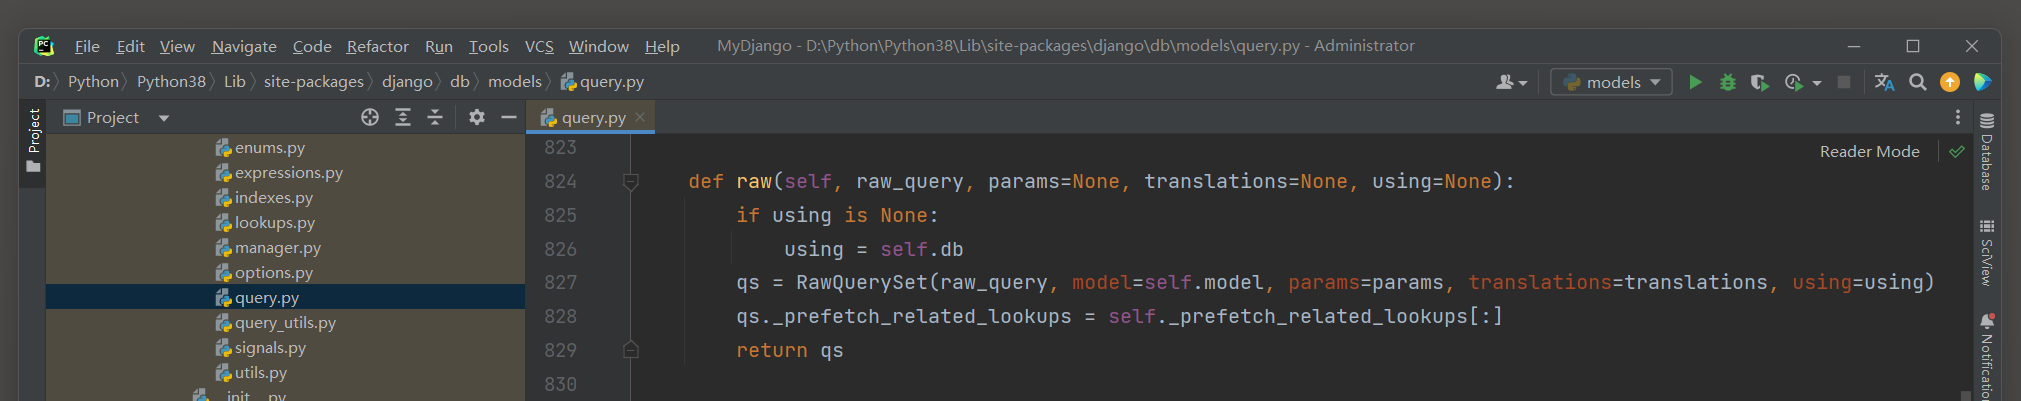Open Project panel gear settings
2021x401 pixels.
tap(477, 117)
